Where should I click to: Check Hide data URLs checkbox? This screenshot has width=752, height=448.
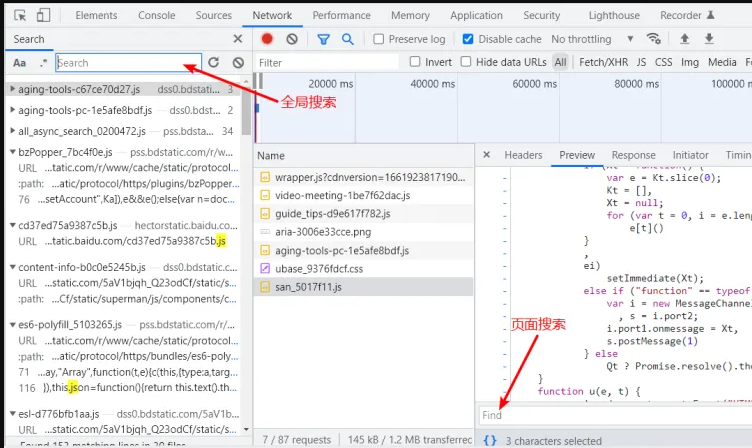point(466,61)
